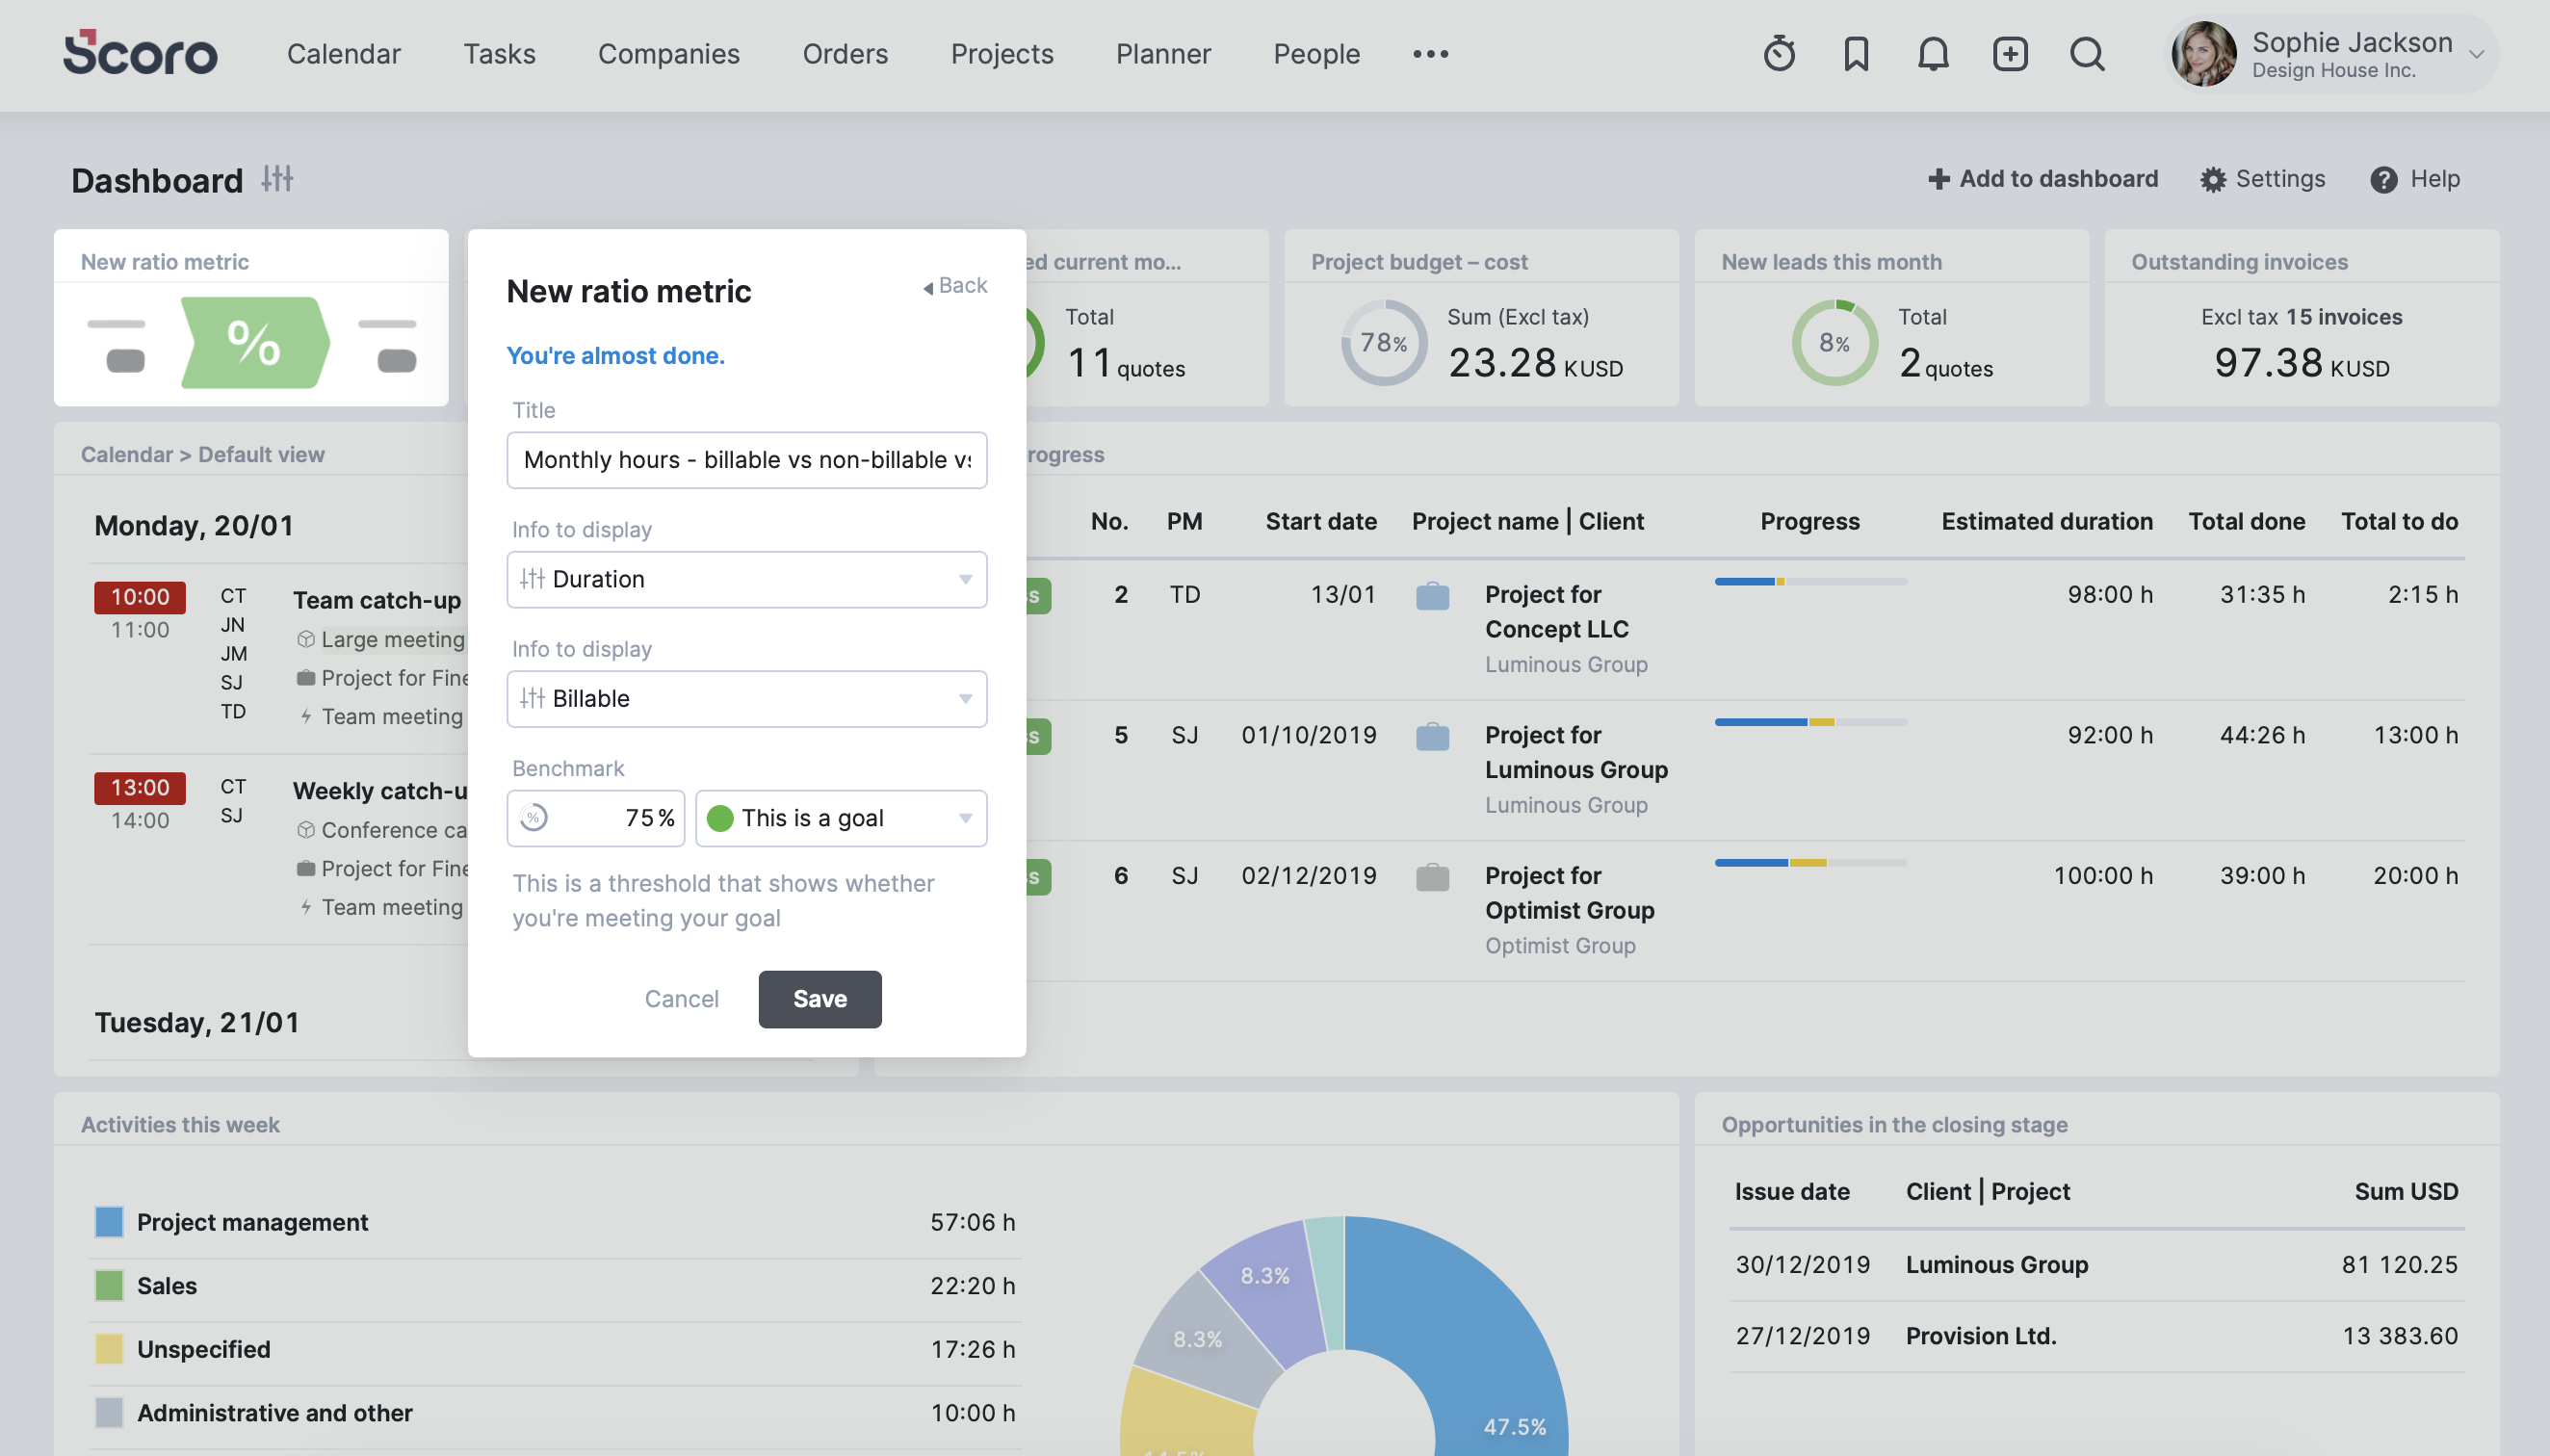Screen dimensions: 2550x1456
Task: Open the Weekly catch-up event
Action: pyautogui.click(x=380, y=790)
